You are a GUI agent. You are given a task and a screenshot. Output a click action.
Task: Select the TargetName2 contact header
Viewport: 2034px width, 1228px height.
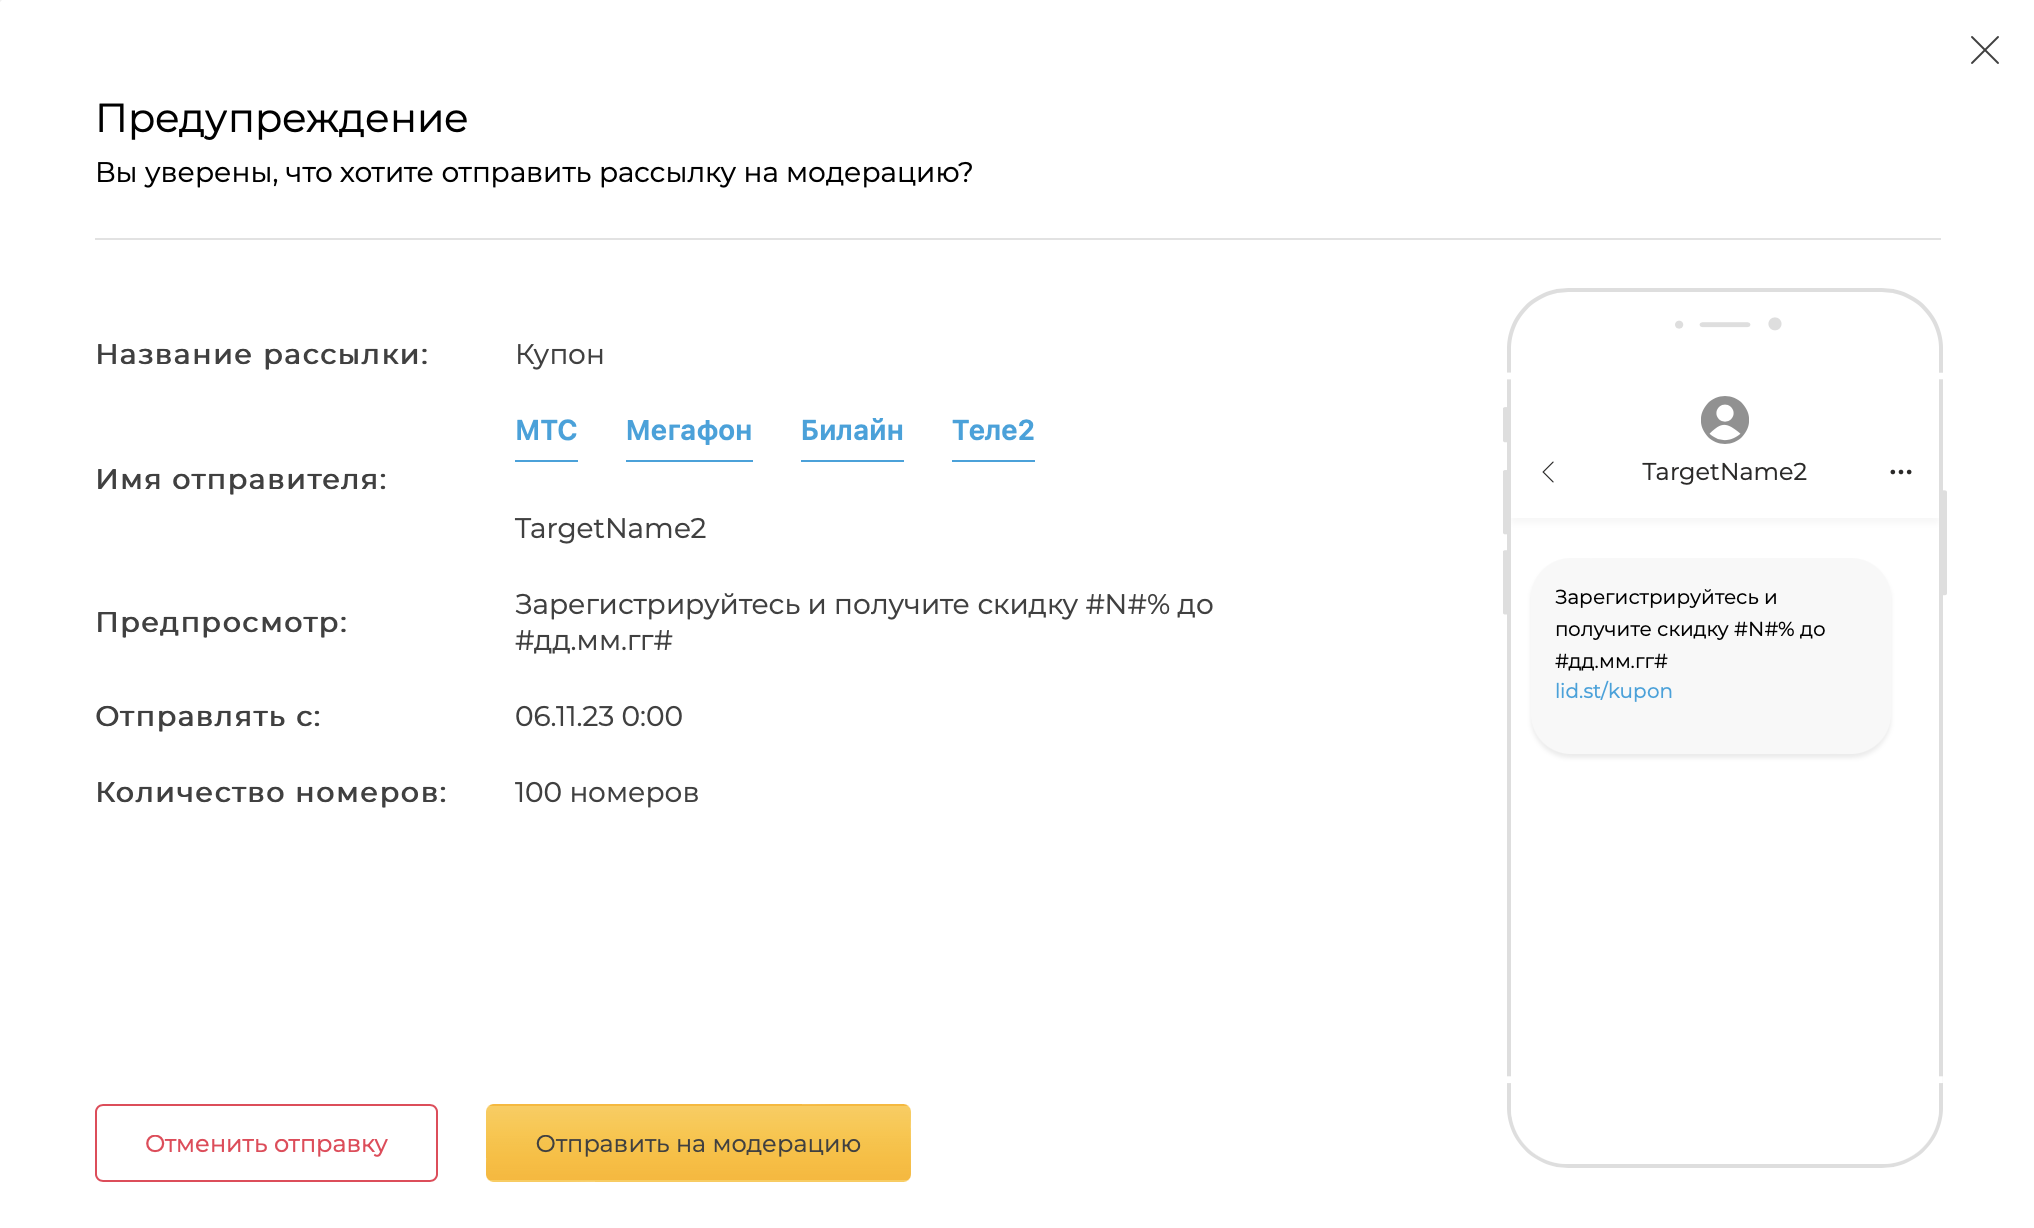[x=1723, y=472]
